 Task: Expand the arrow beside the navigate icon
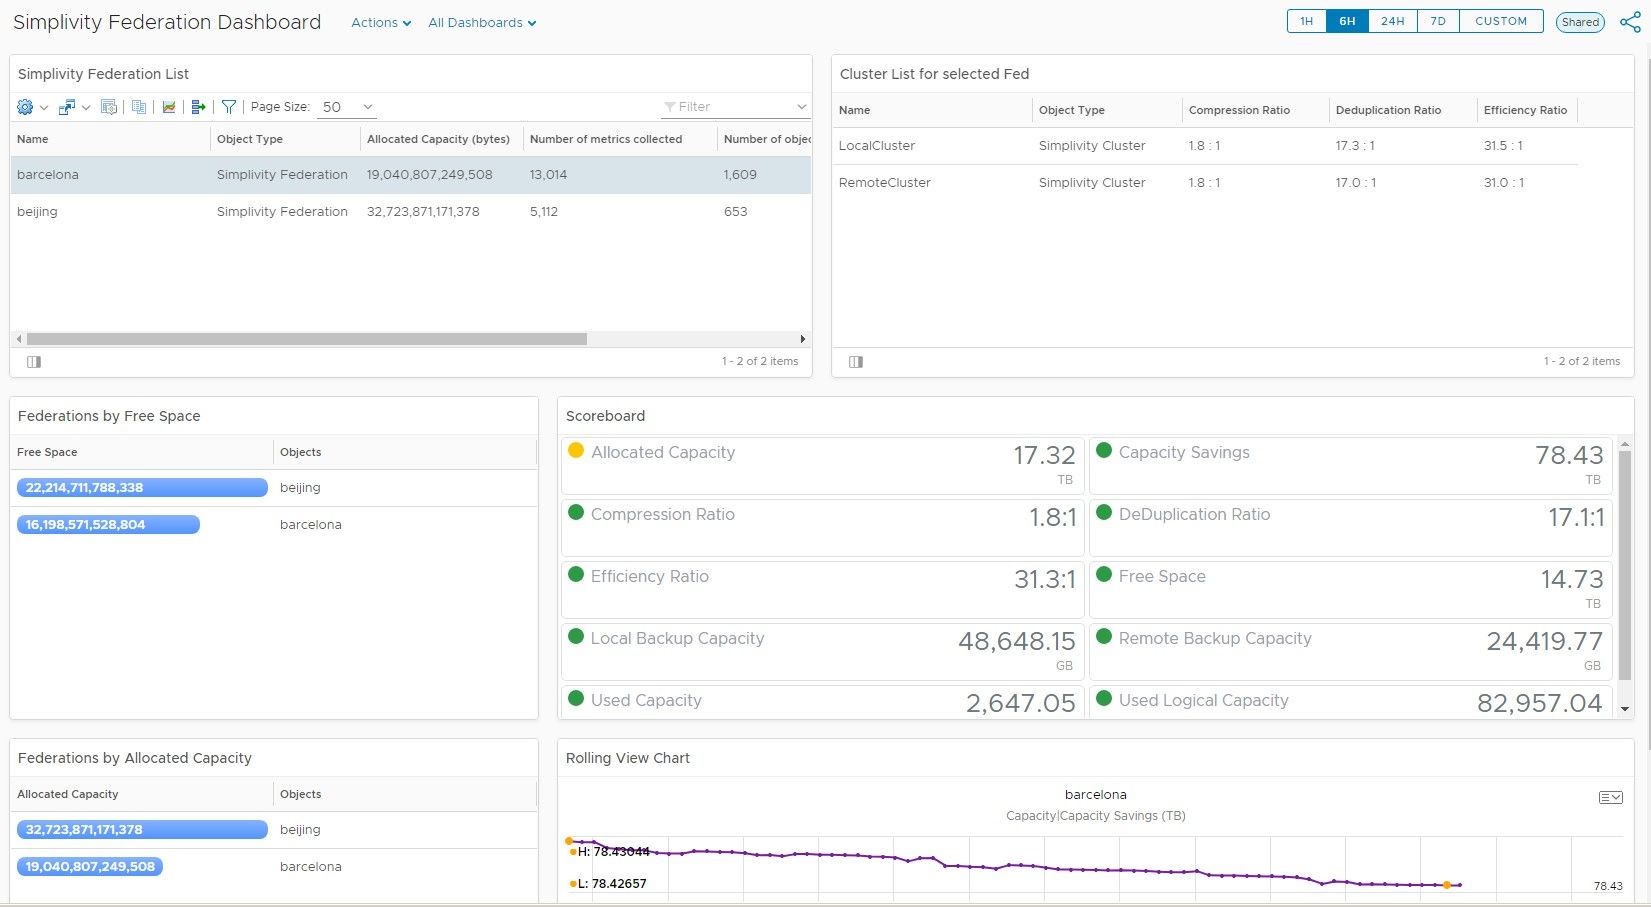pyautogui.click(x=86, y=108)
